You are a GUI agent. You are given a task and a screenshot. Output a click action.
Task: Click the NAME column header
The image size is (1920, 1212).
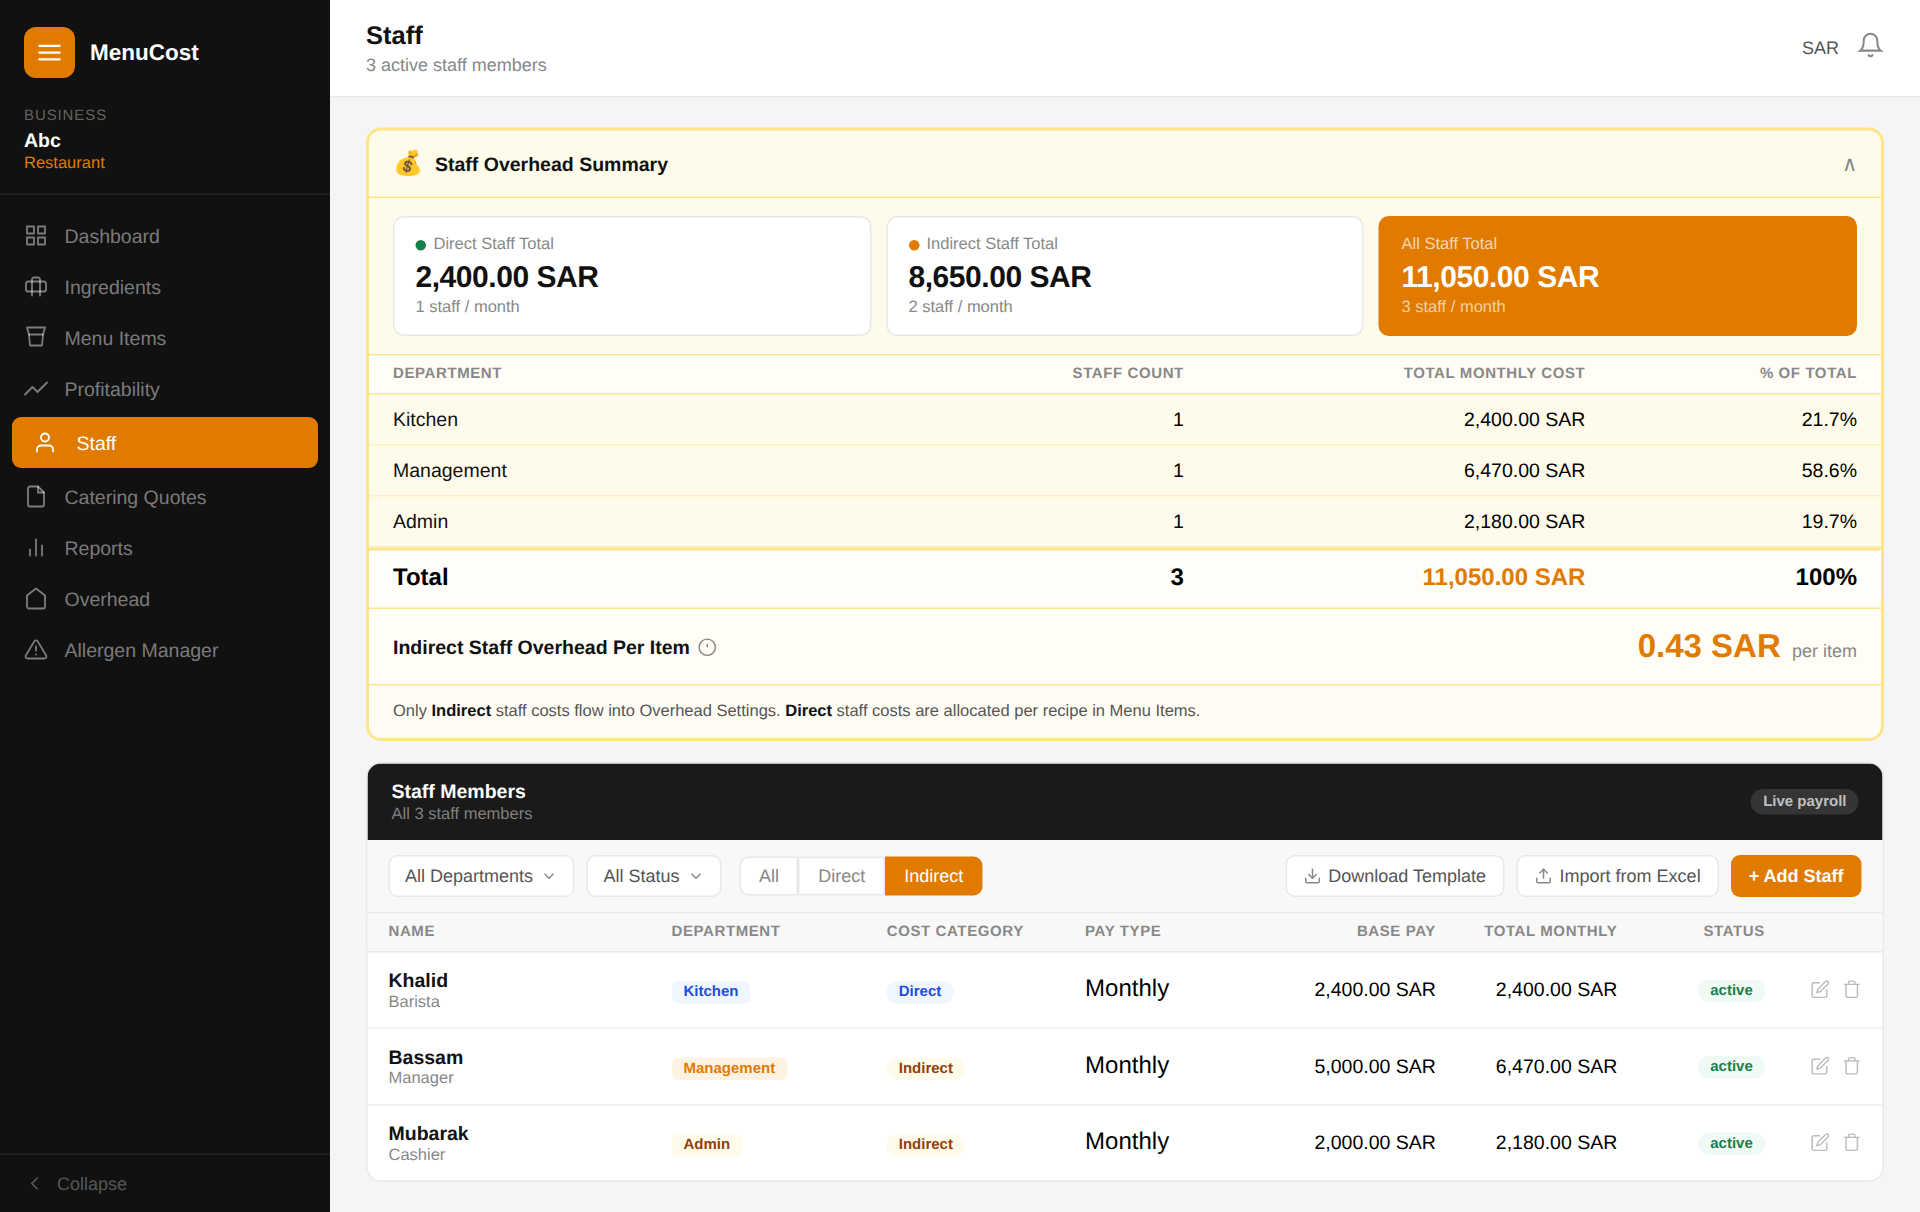pos(411,931)
